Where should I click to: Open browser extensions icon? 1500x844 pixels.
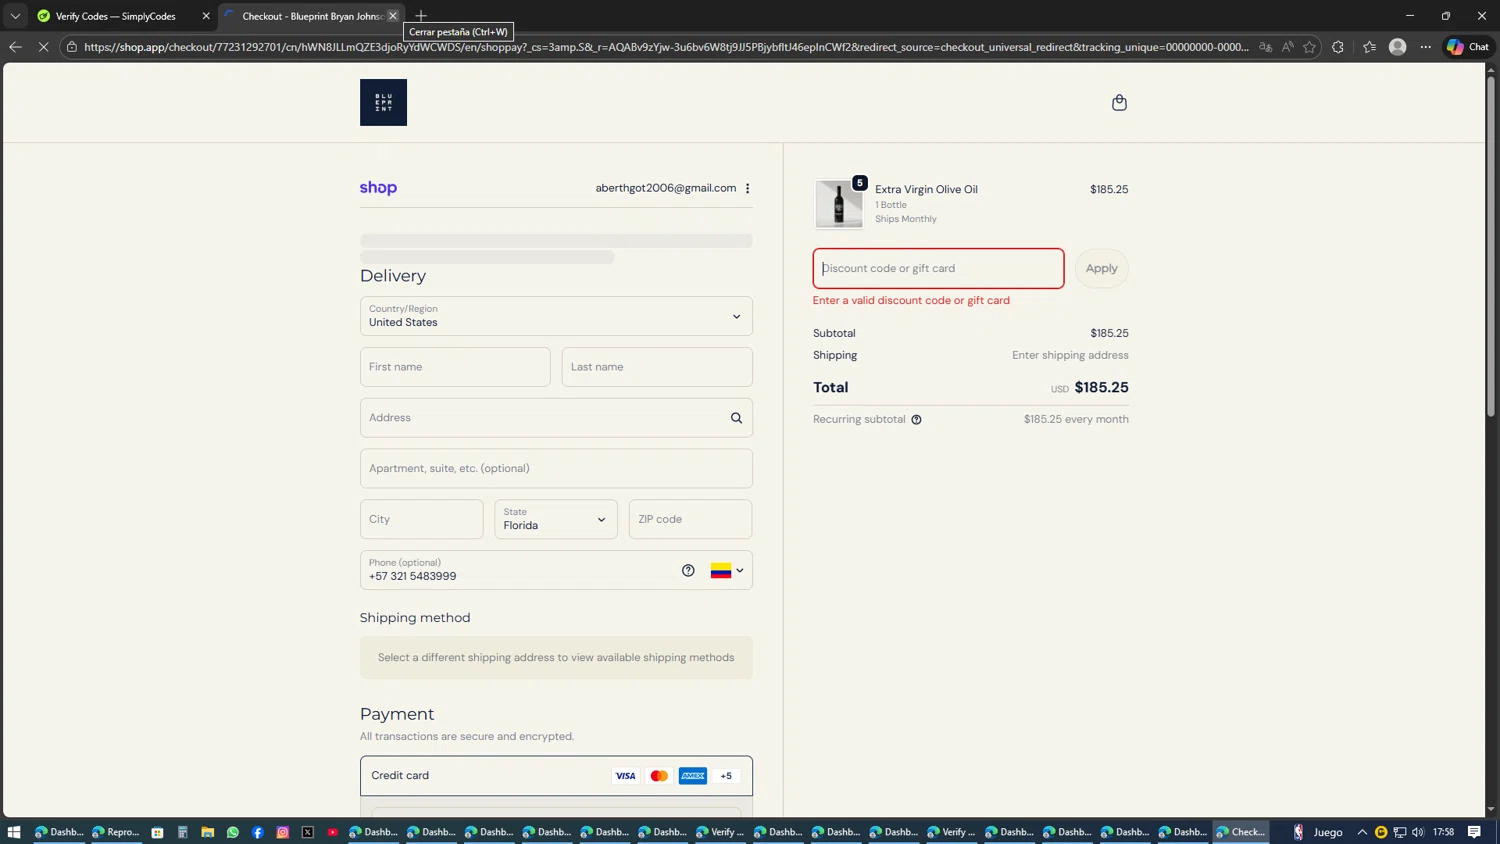click(x=1338, y=47)
